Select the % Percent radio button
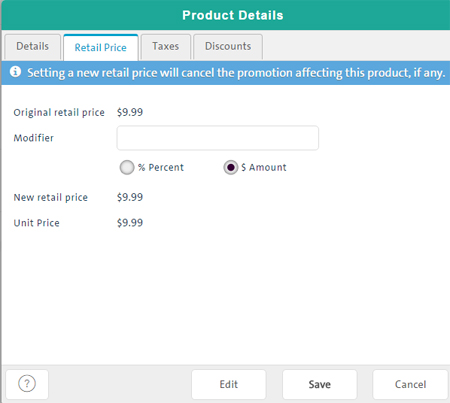 pos(127,167)
